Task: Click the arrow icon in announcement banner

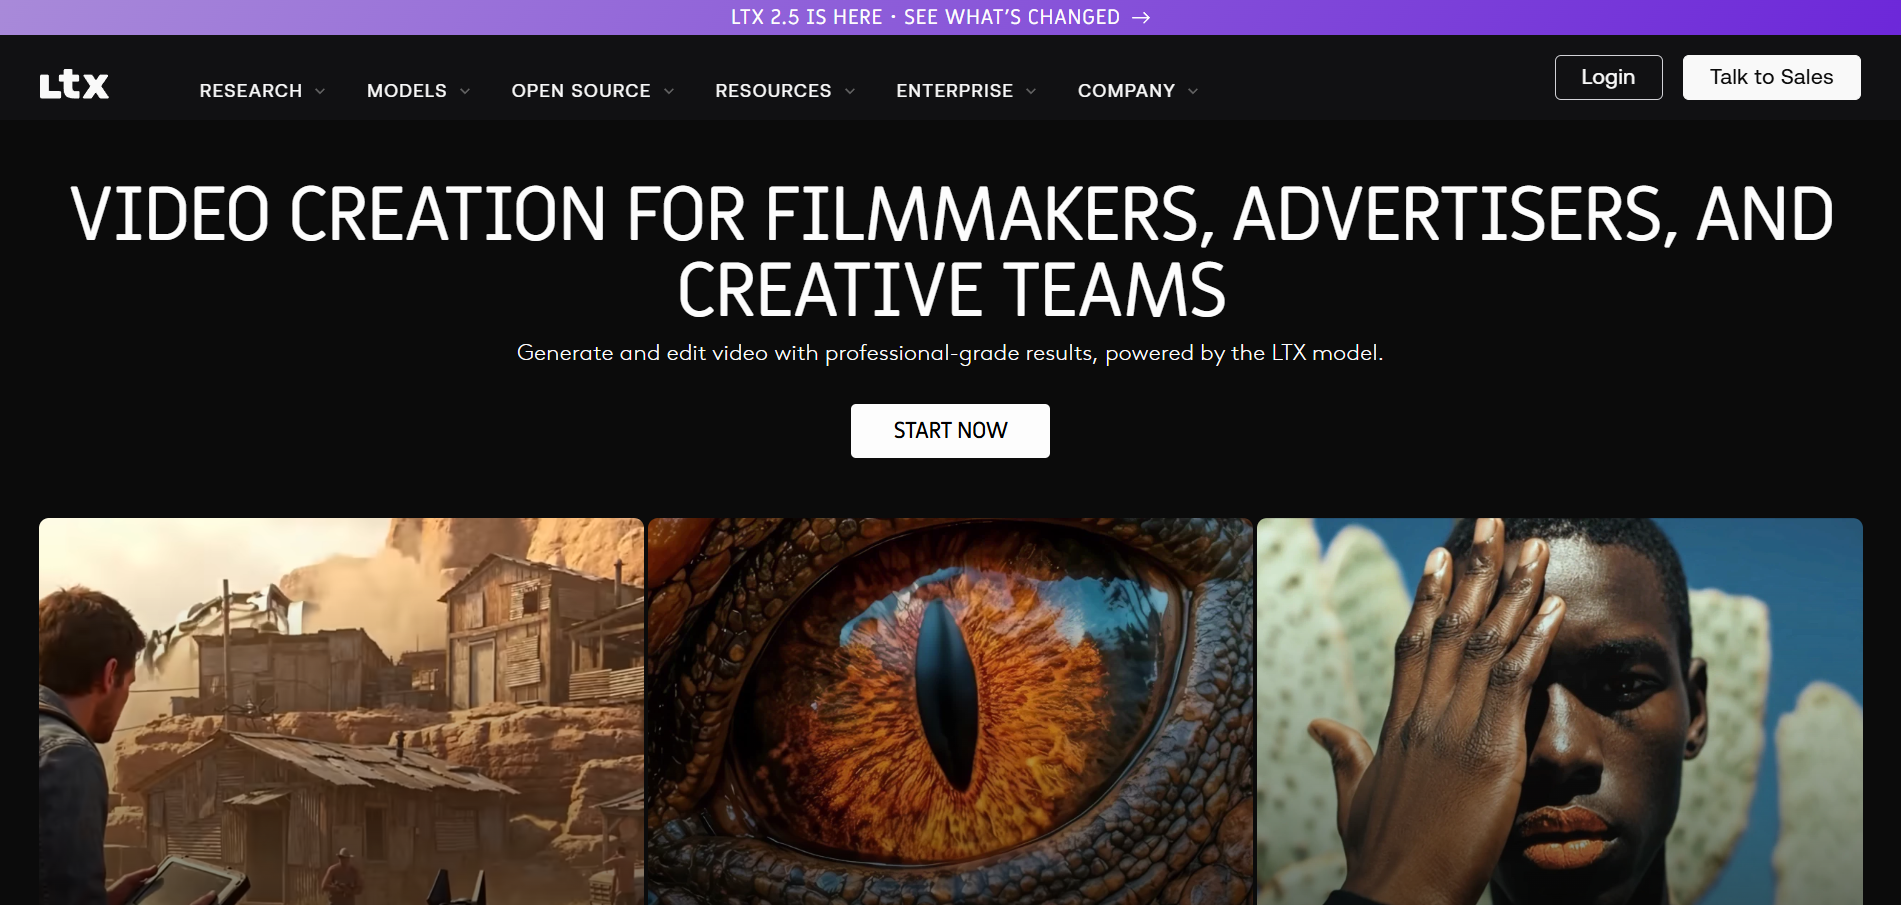Action: [x=1141, y=17]
